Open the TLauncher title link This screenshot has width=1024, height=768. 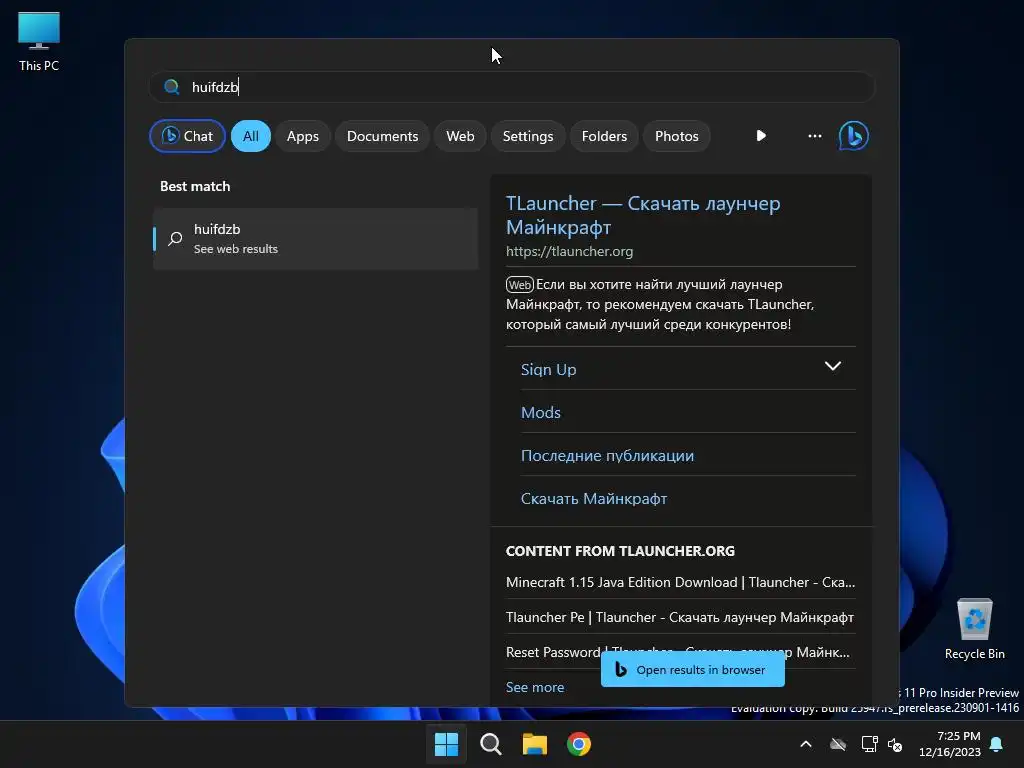[x=643, y=215]
